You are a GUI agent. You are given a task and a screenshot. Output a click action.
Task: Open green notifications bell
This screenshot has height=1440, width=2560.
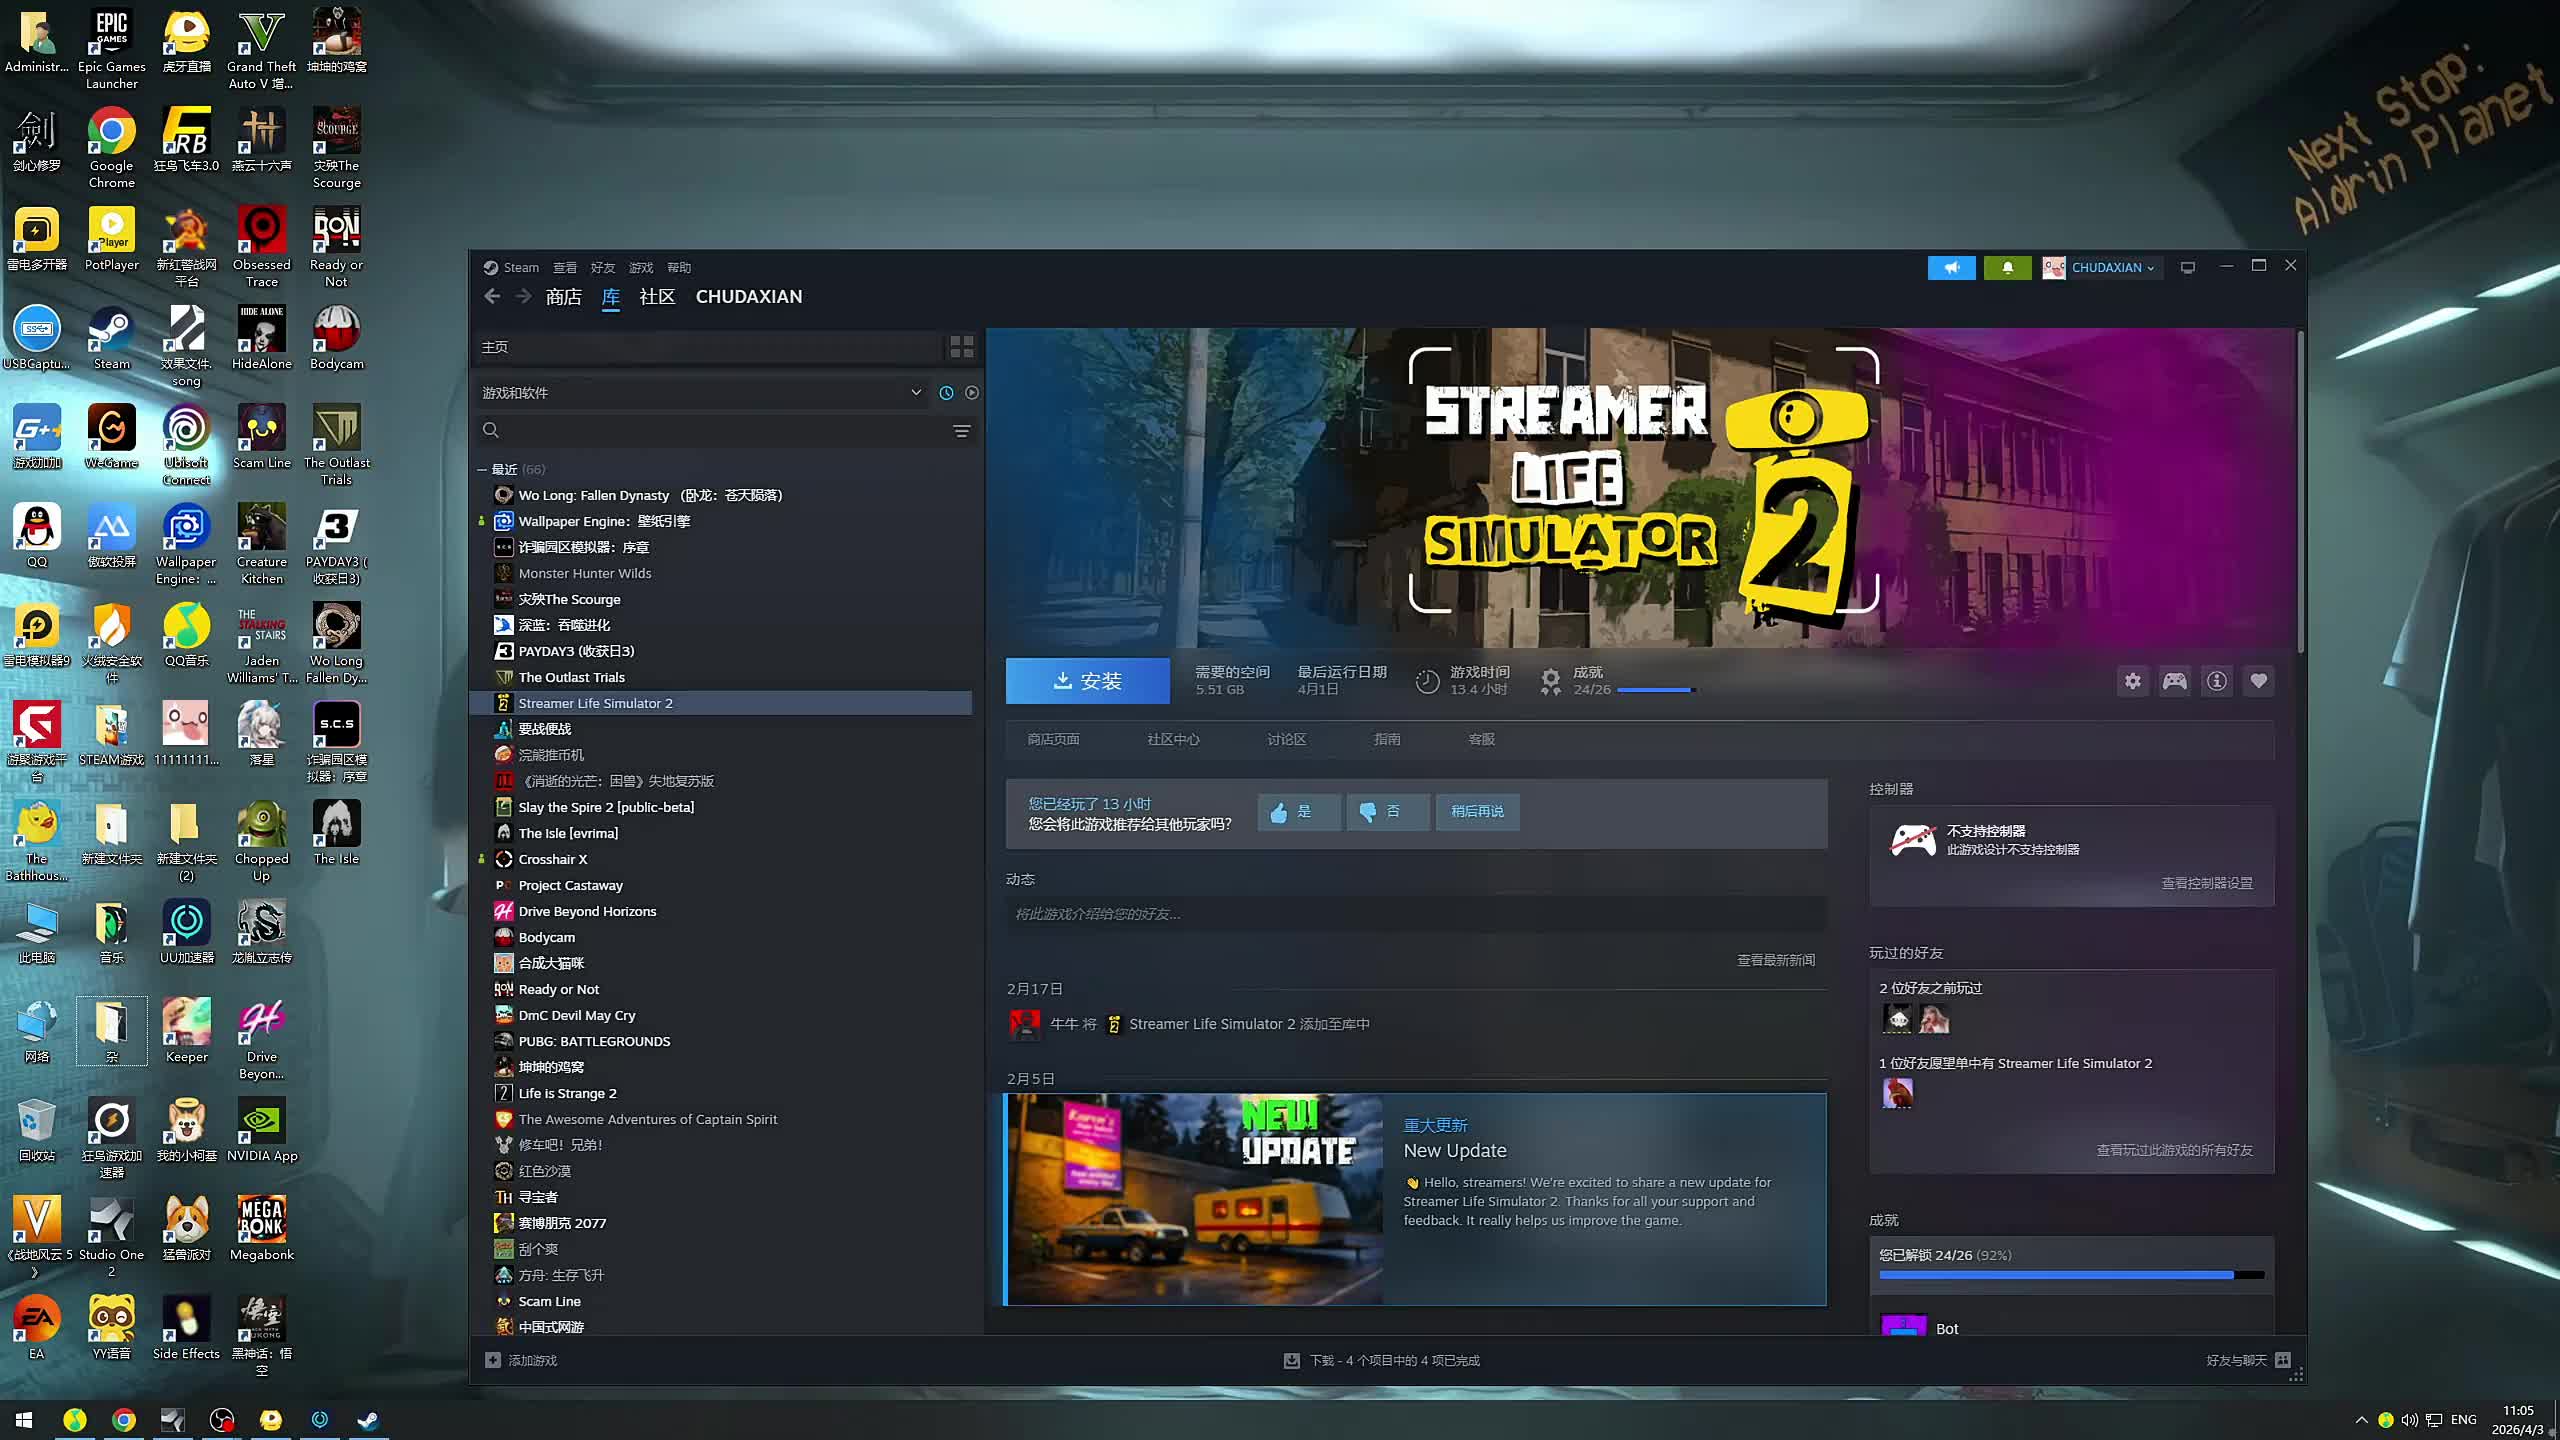[2007, 268]
